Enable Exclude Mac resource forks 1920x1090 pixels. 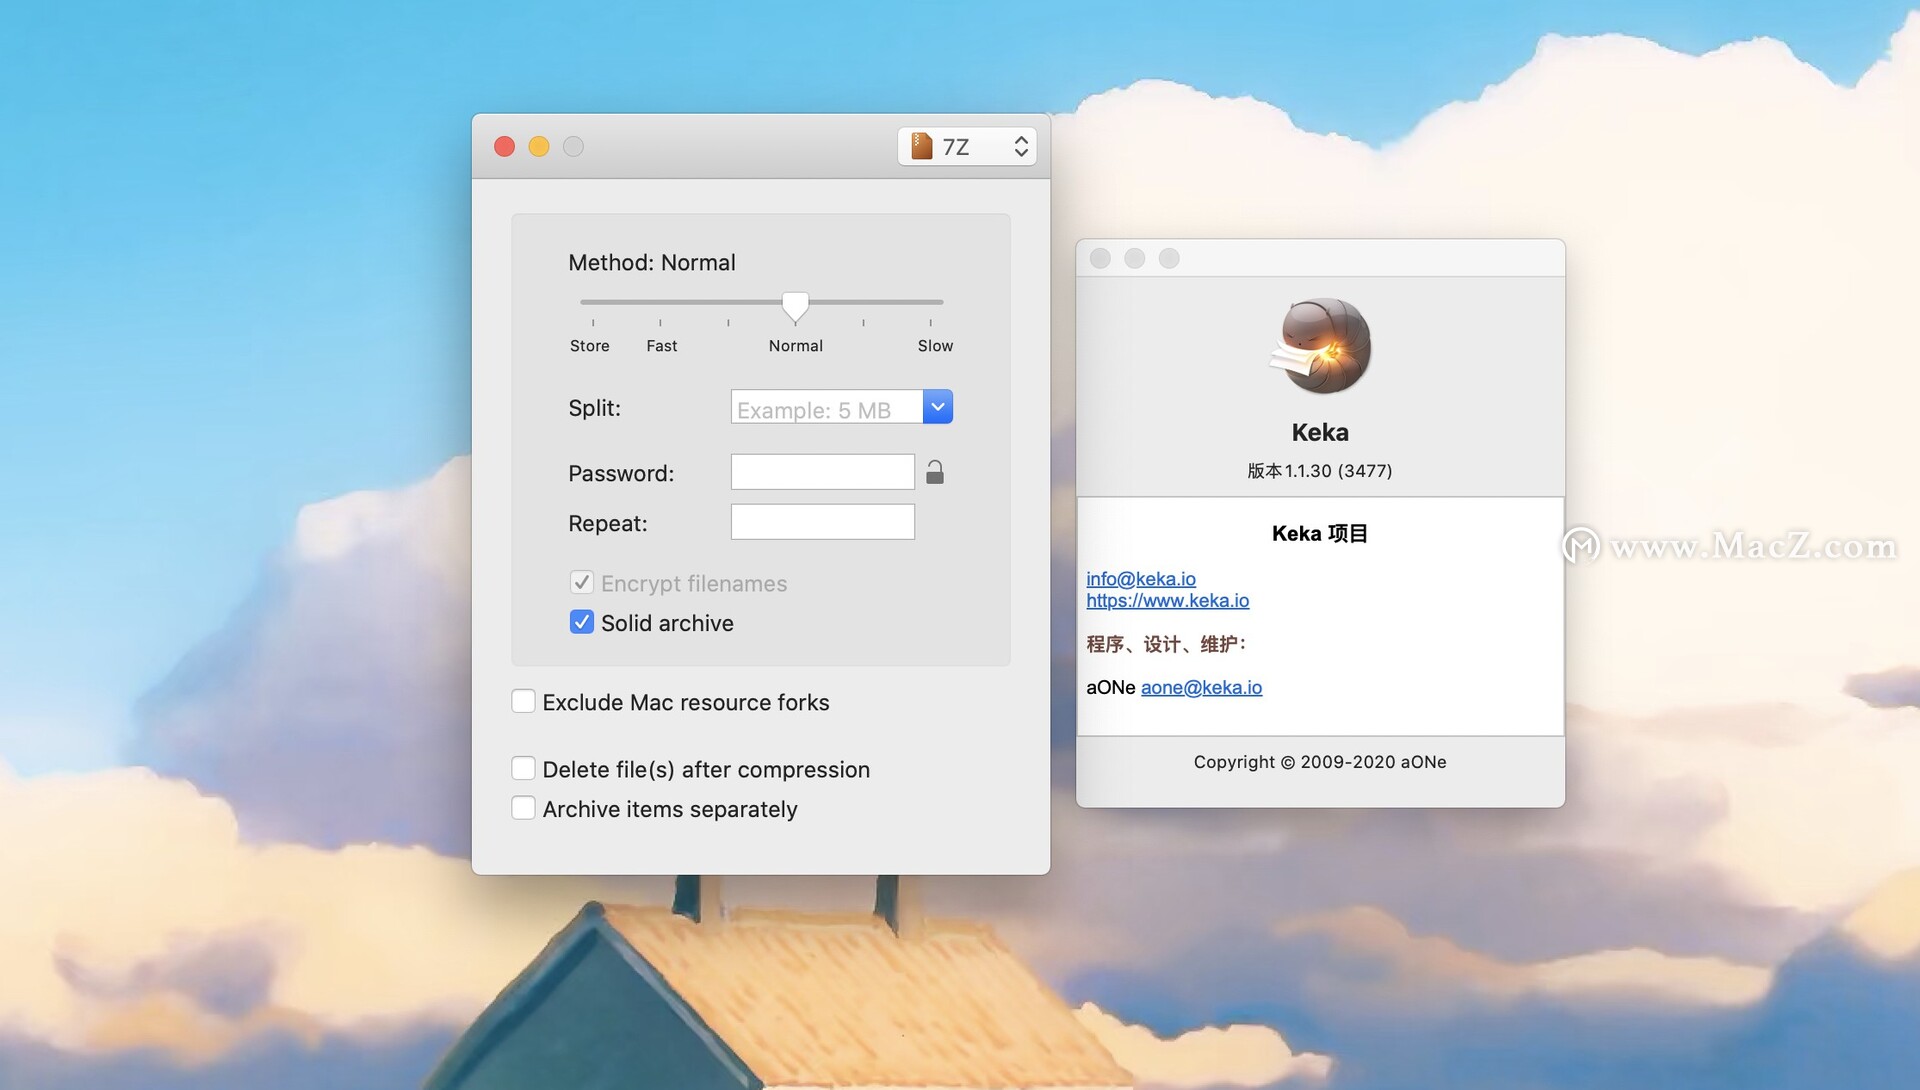tap(523, 702)
